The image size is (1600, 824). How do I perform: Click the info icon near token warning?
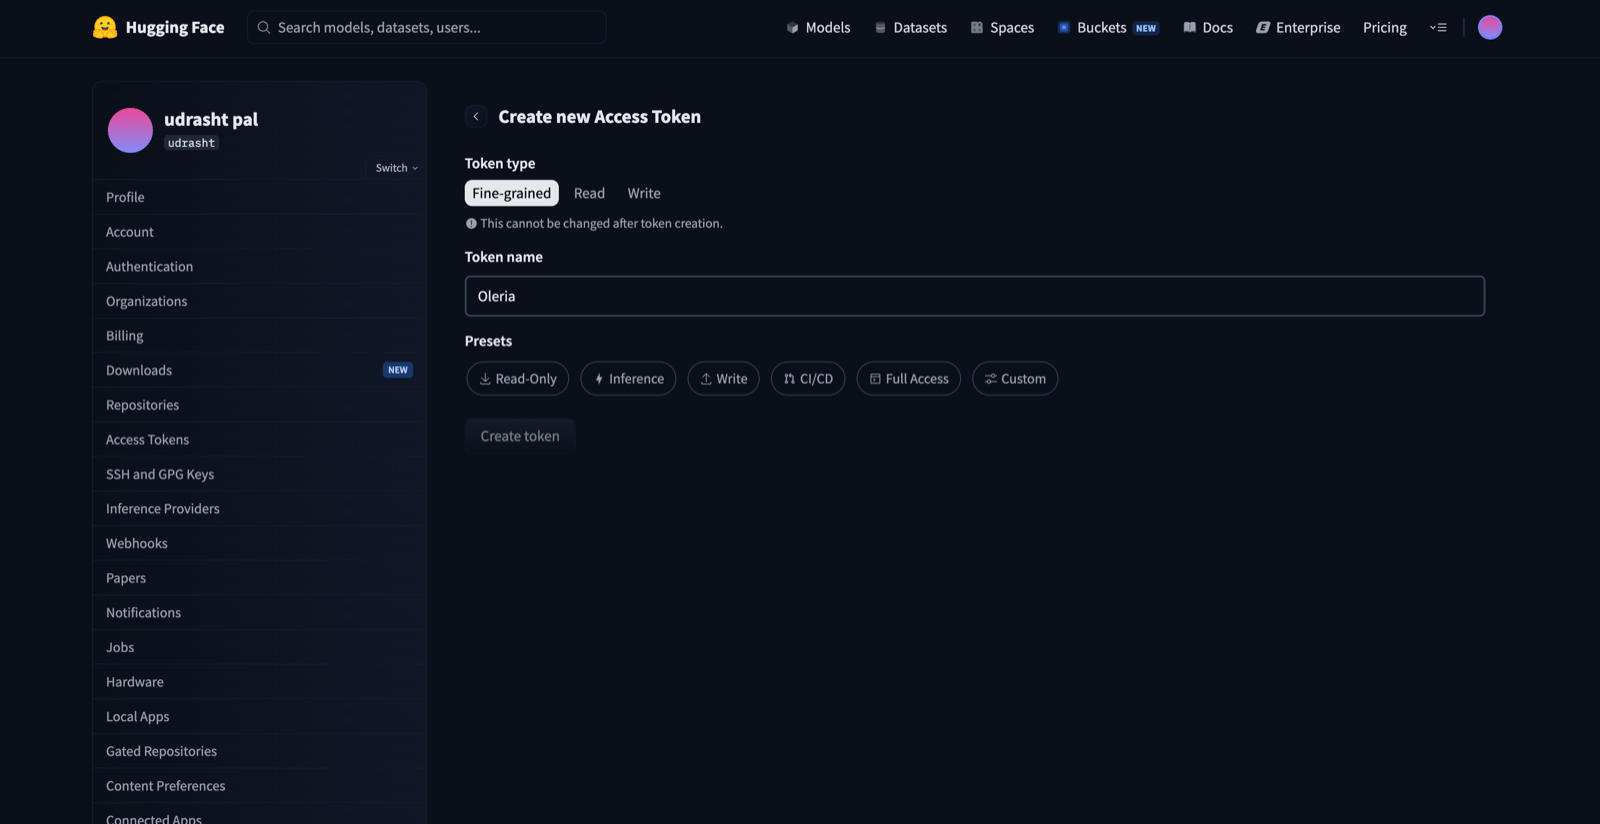[471, 223]
